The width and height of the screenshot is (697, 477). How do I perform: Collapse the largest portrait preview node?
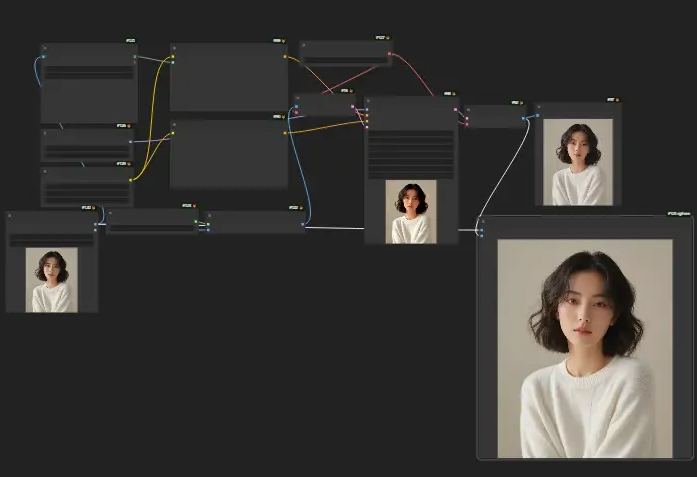[x=482, y=221]
